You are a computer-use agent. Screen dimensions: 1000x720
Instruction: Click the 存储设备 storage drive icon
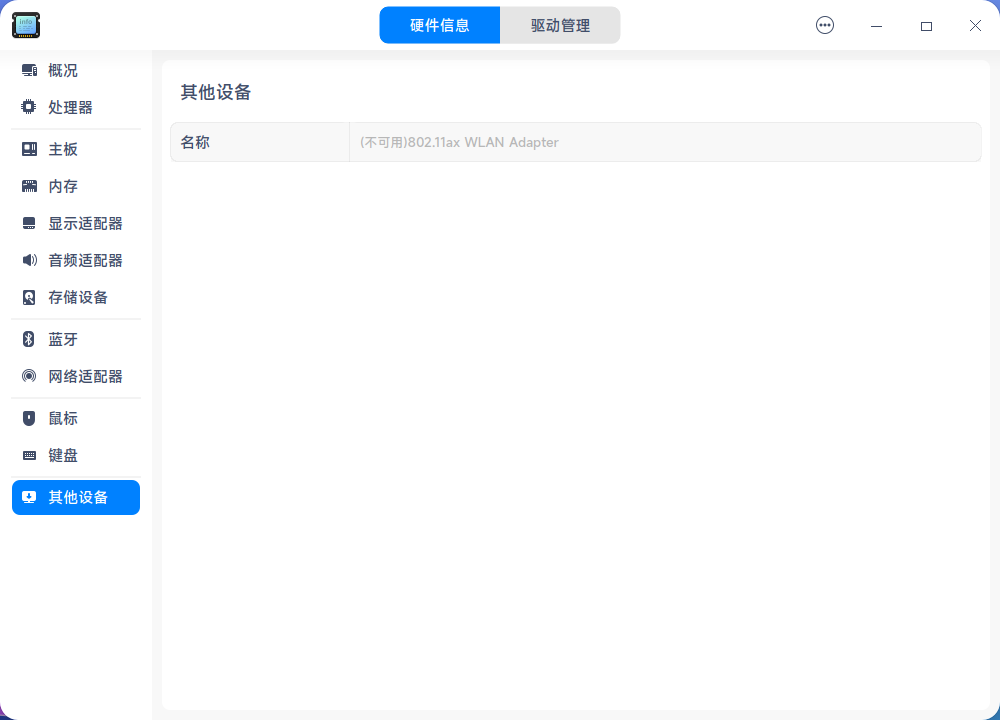point(28,297)
